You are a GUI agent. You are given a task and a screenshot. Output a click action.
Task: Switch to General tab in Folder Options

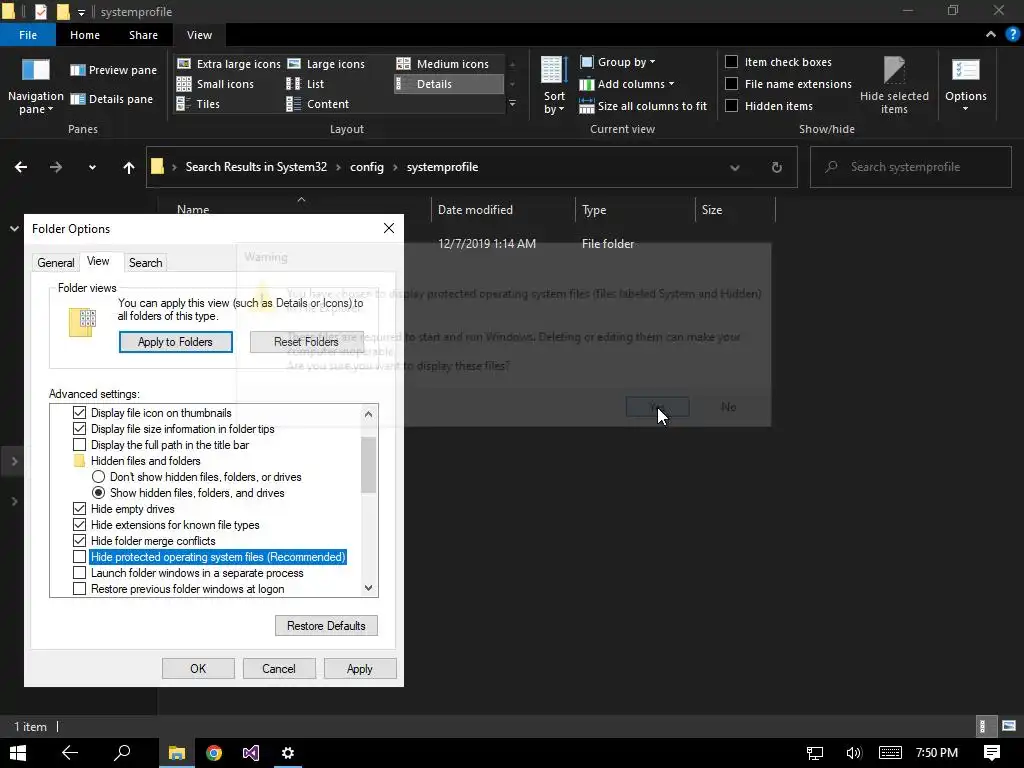[x=56, y=263]
